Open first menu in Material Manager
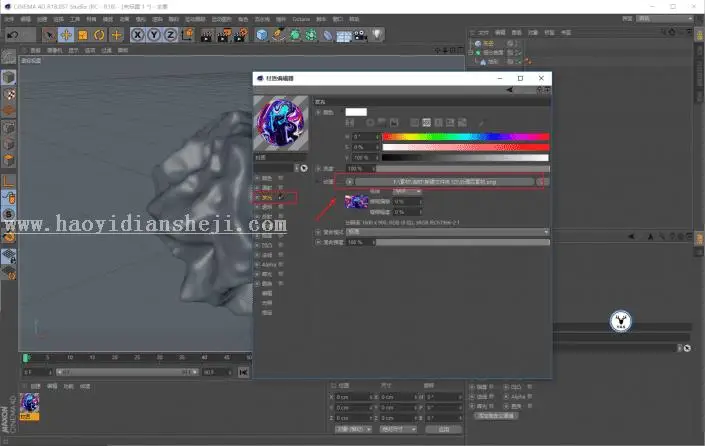 point(36,386)
